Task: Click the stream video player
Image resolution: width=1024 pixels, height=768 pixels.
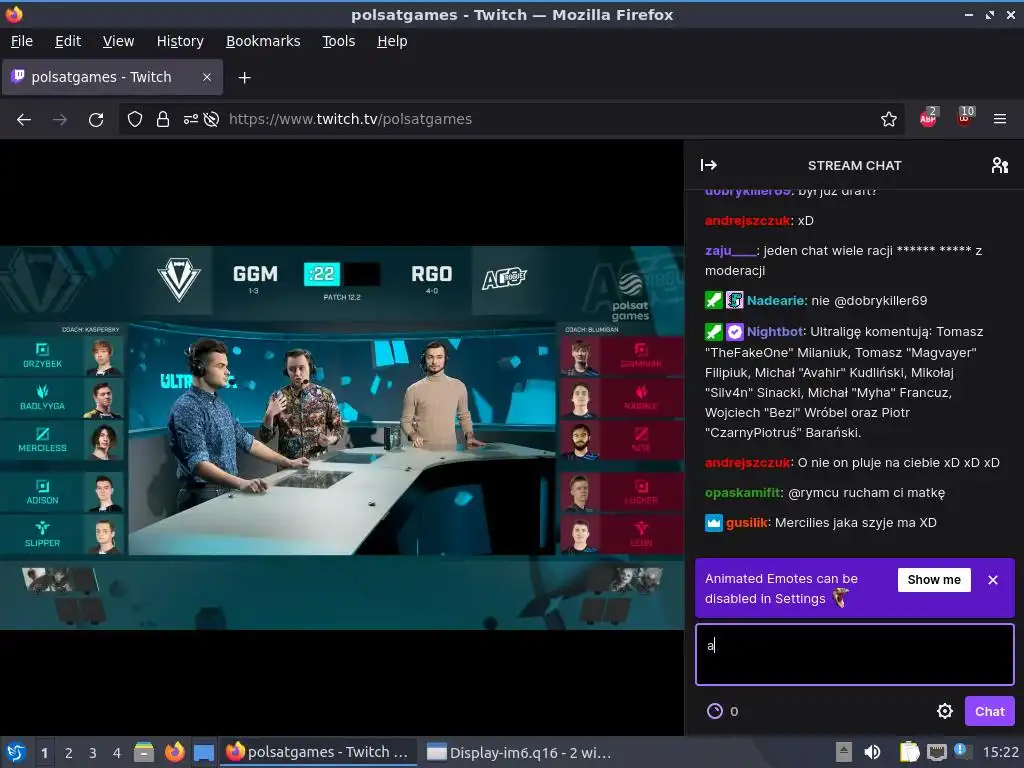Action: click(342, 438)
